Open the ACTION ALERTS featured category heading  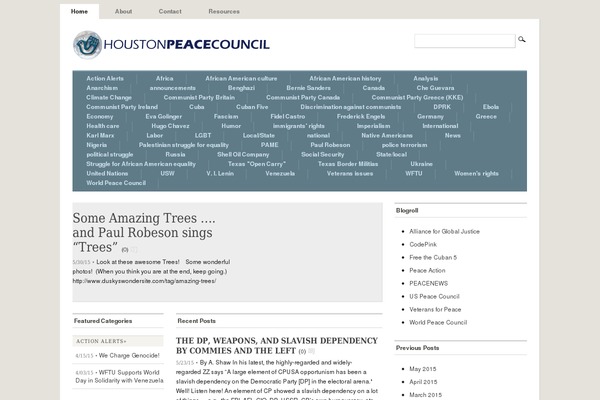click(101, 341)
